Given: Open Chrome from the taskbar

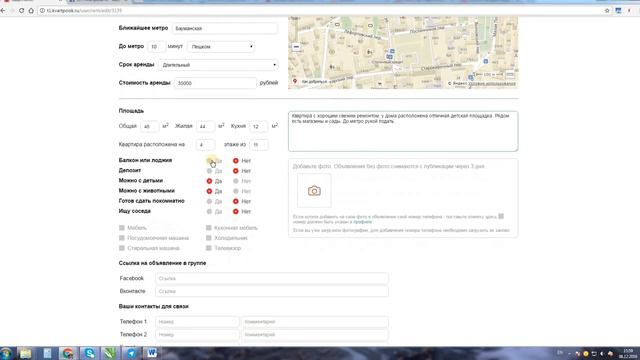Looking at the screenshot, I should click(x=68, y=353).
